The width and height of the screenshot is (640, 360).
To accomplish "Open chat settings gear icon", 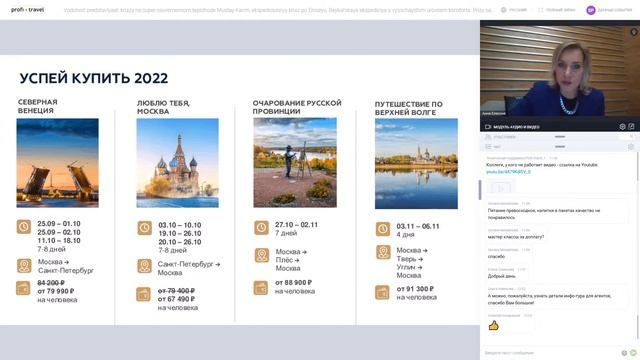I will pyautogui.click(x=631, y=147).
